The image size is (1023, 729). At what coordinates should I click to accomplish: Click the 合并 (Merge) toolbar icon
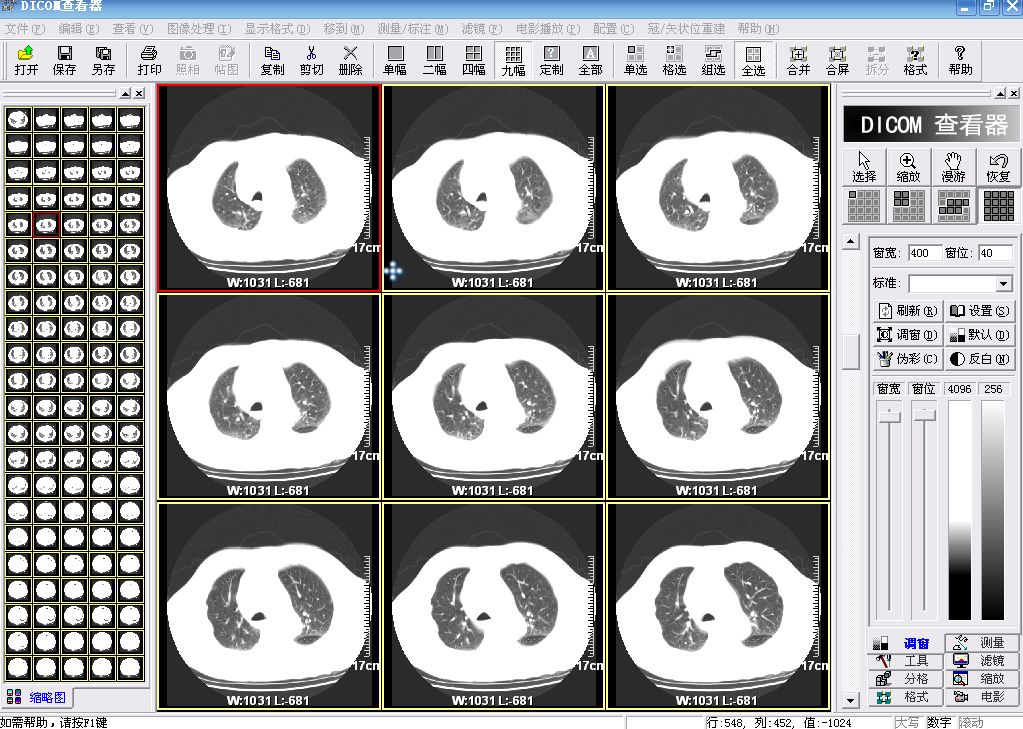pyautogui.click(x=798, y=60)
